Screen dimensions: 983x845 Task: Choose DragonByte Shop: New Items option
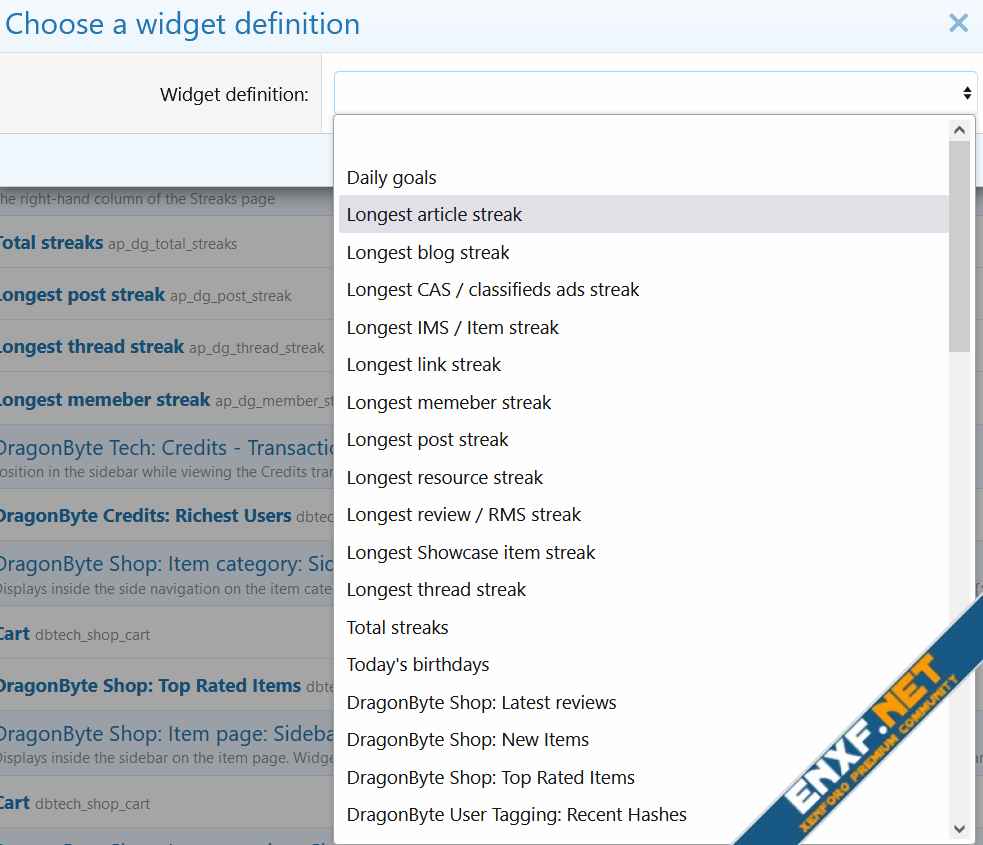468,740
